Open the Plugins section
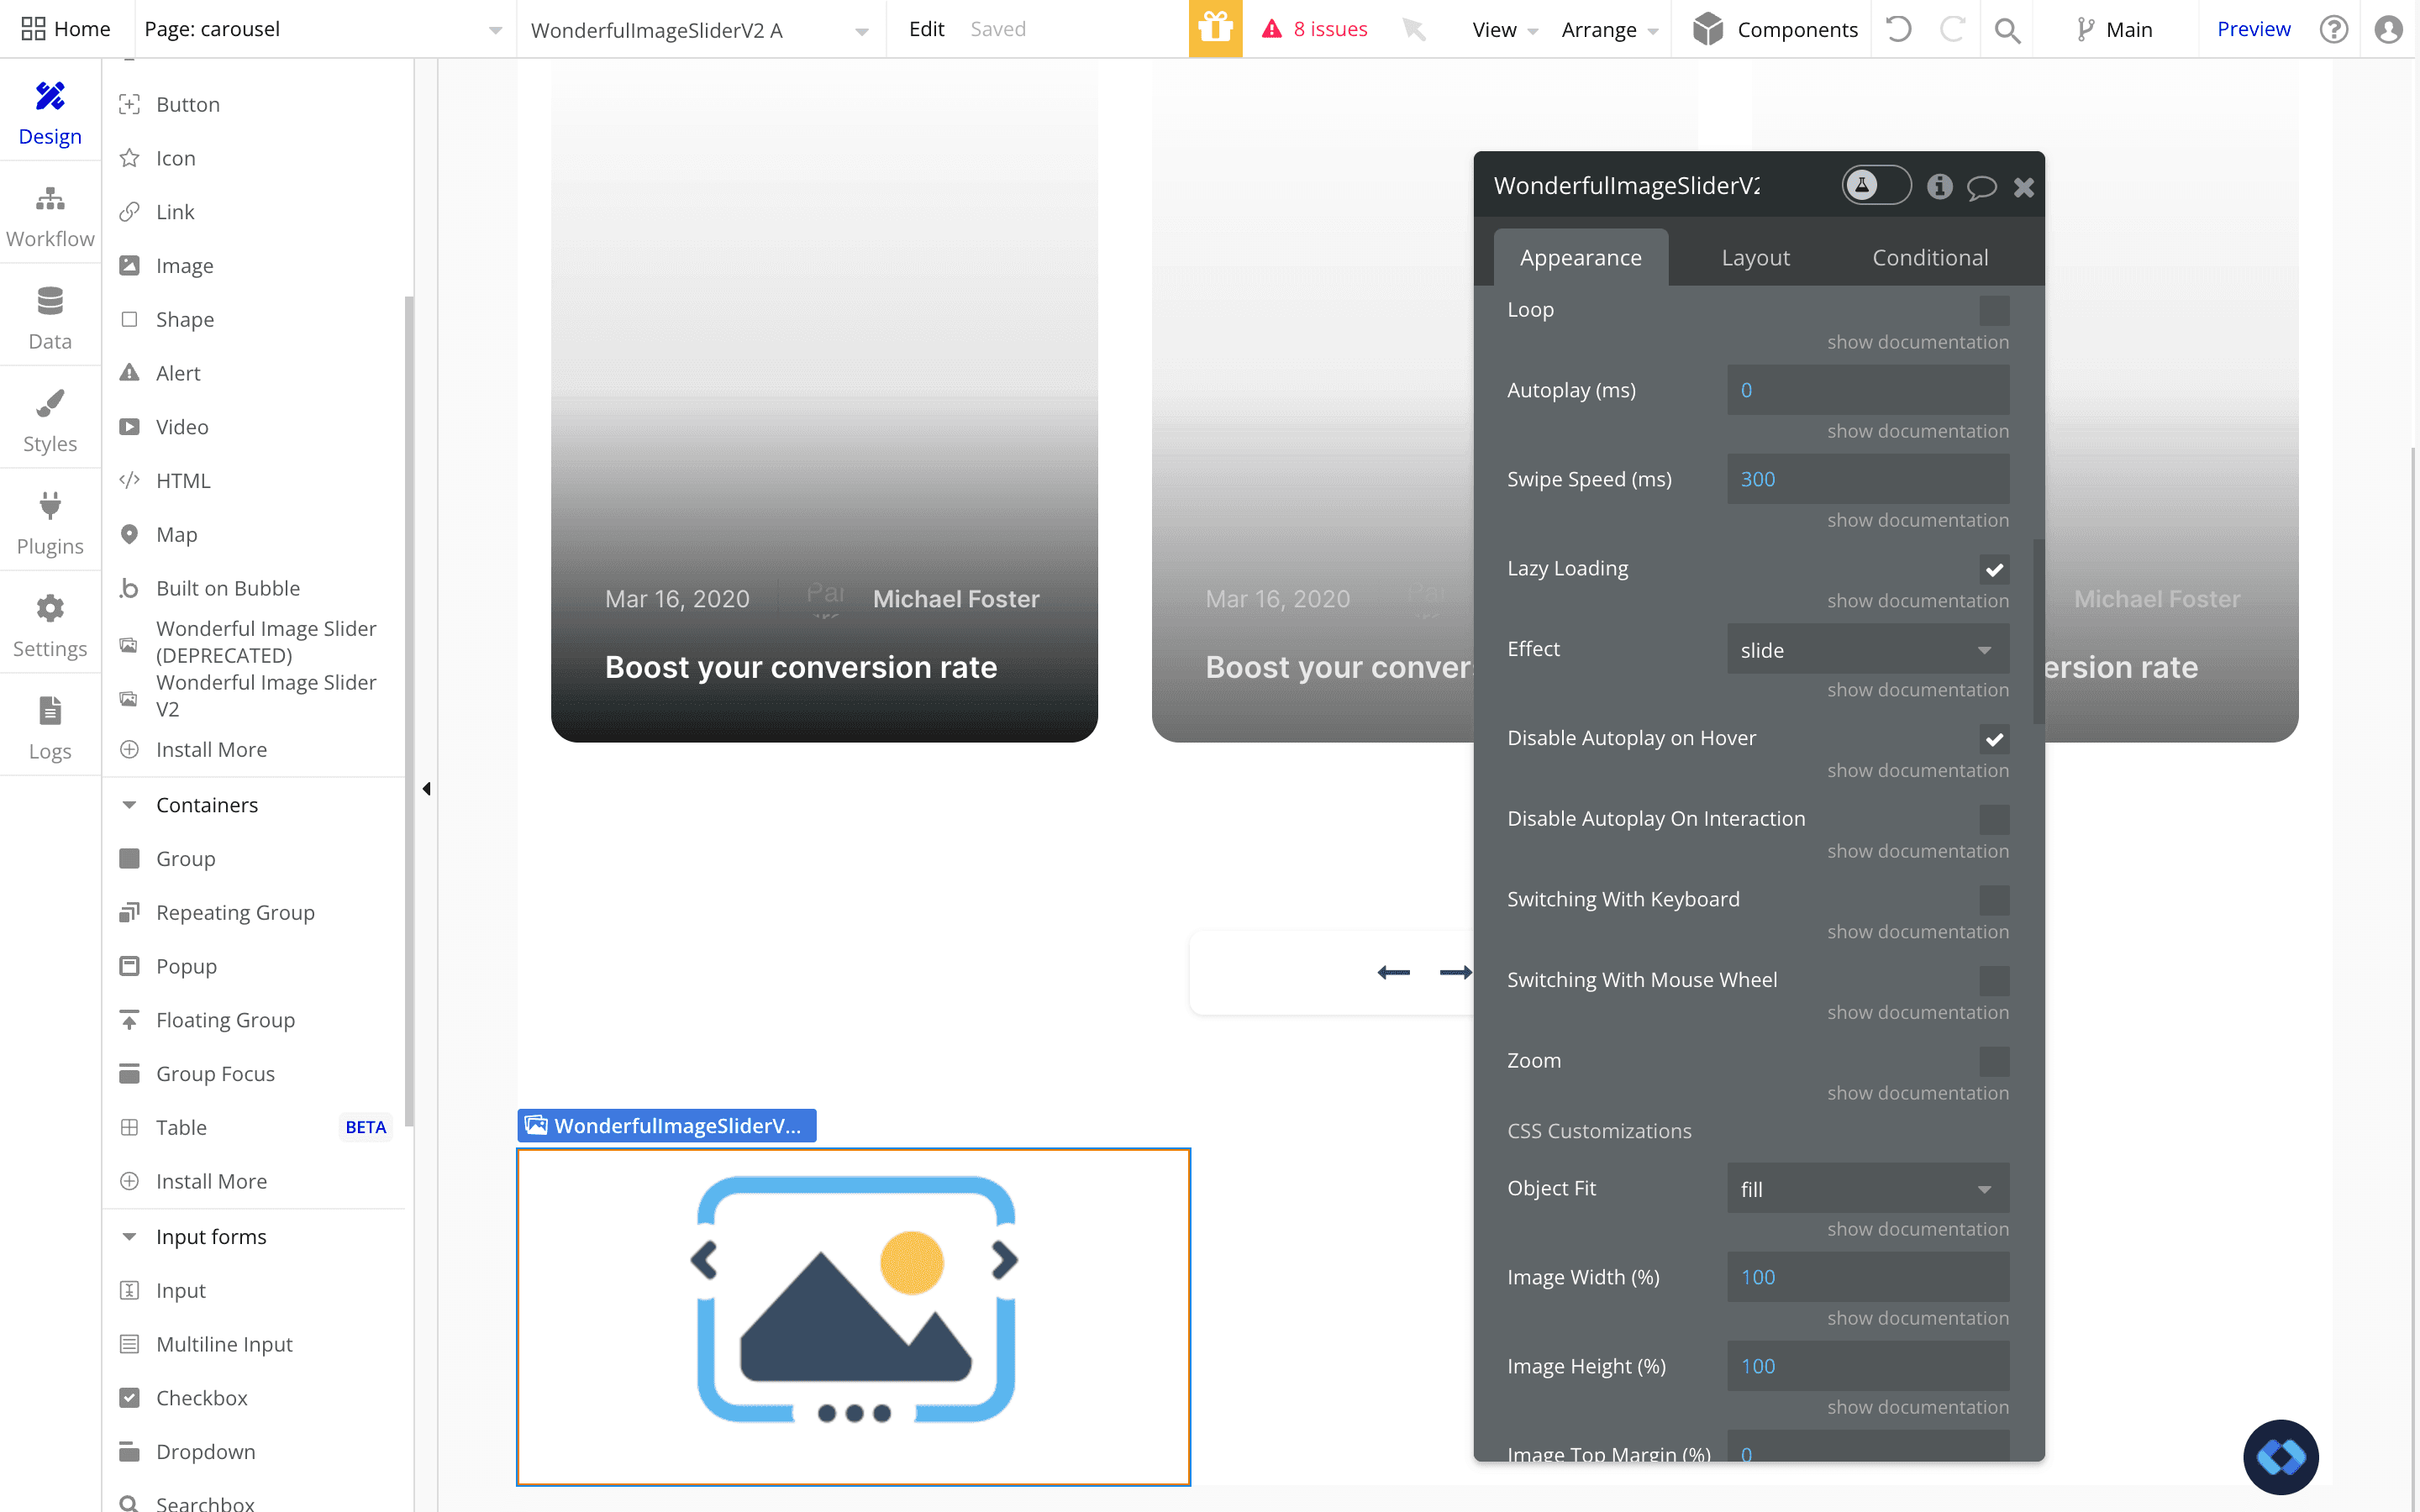This screenshot has height=1512, width=2420. tap(50, 523)
